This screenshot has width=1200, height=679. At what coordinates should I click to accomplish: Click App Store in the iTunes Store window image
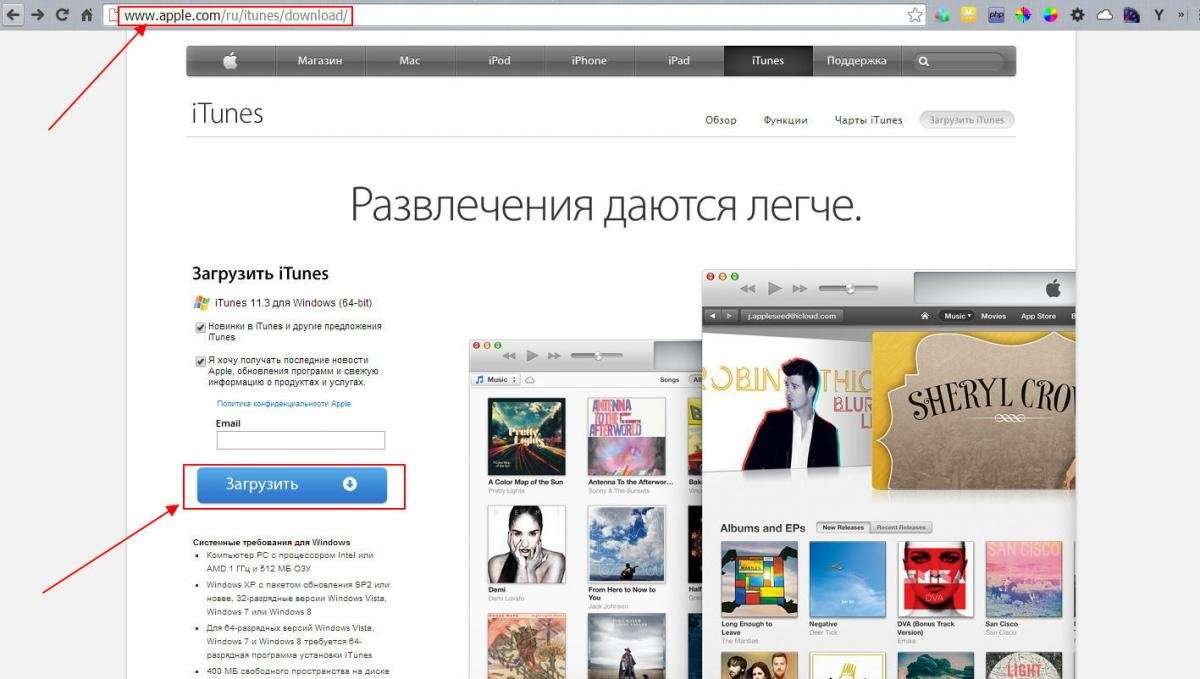[x=1038, y=316]
